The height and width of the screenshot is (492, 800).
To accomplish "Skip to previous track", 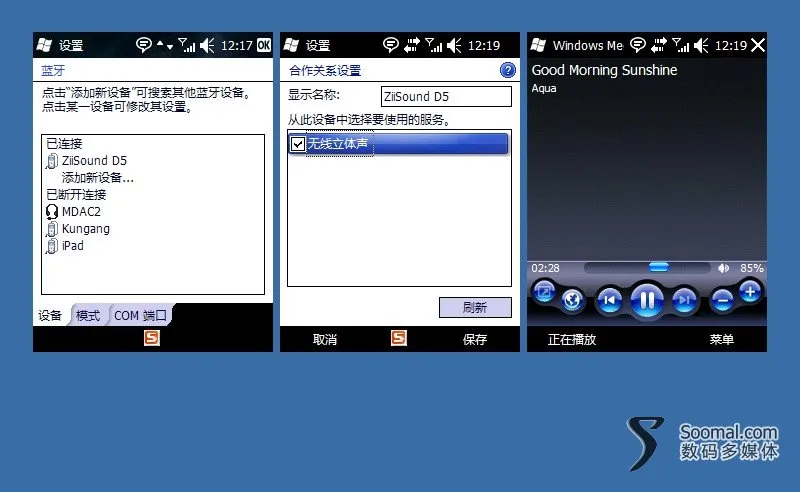I will click(609, 300).
